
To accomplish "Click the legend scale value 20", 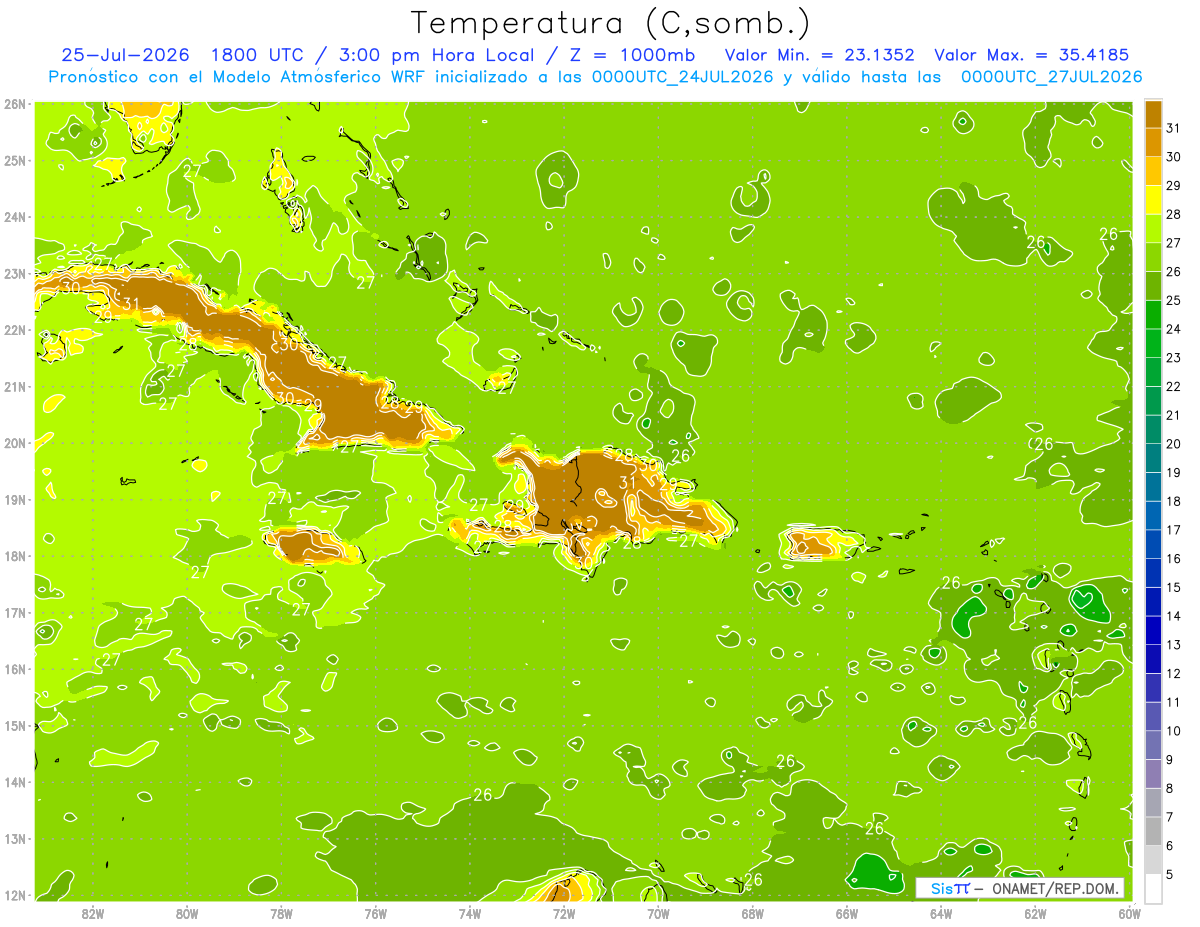I will 1174,444.
